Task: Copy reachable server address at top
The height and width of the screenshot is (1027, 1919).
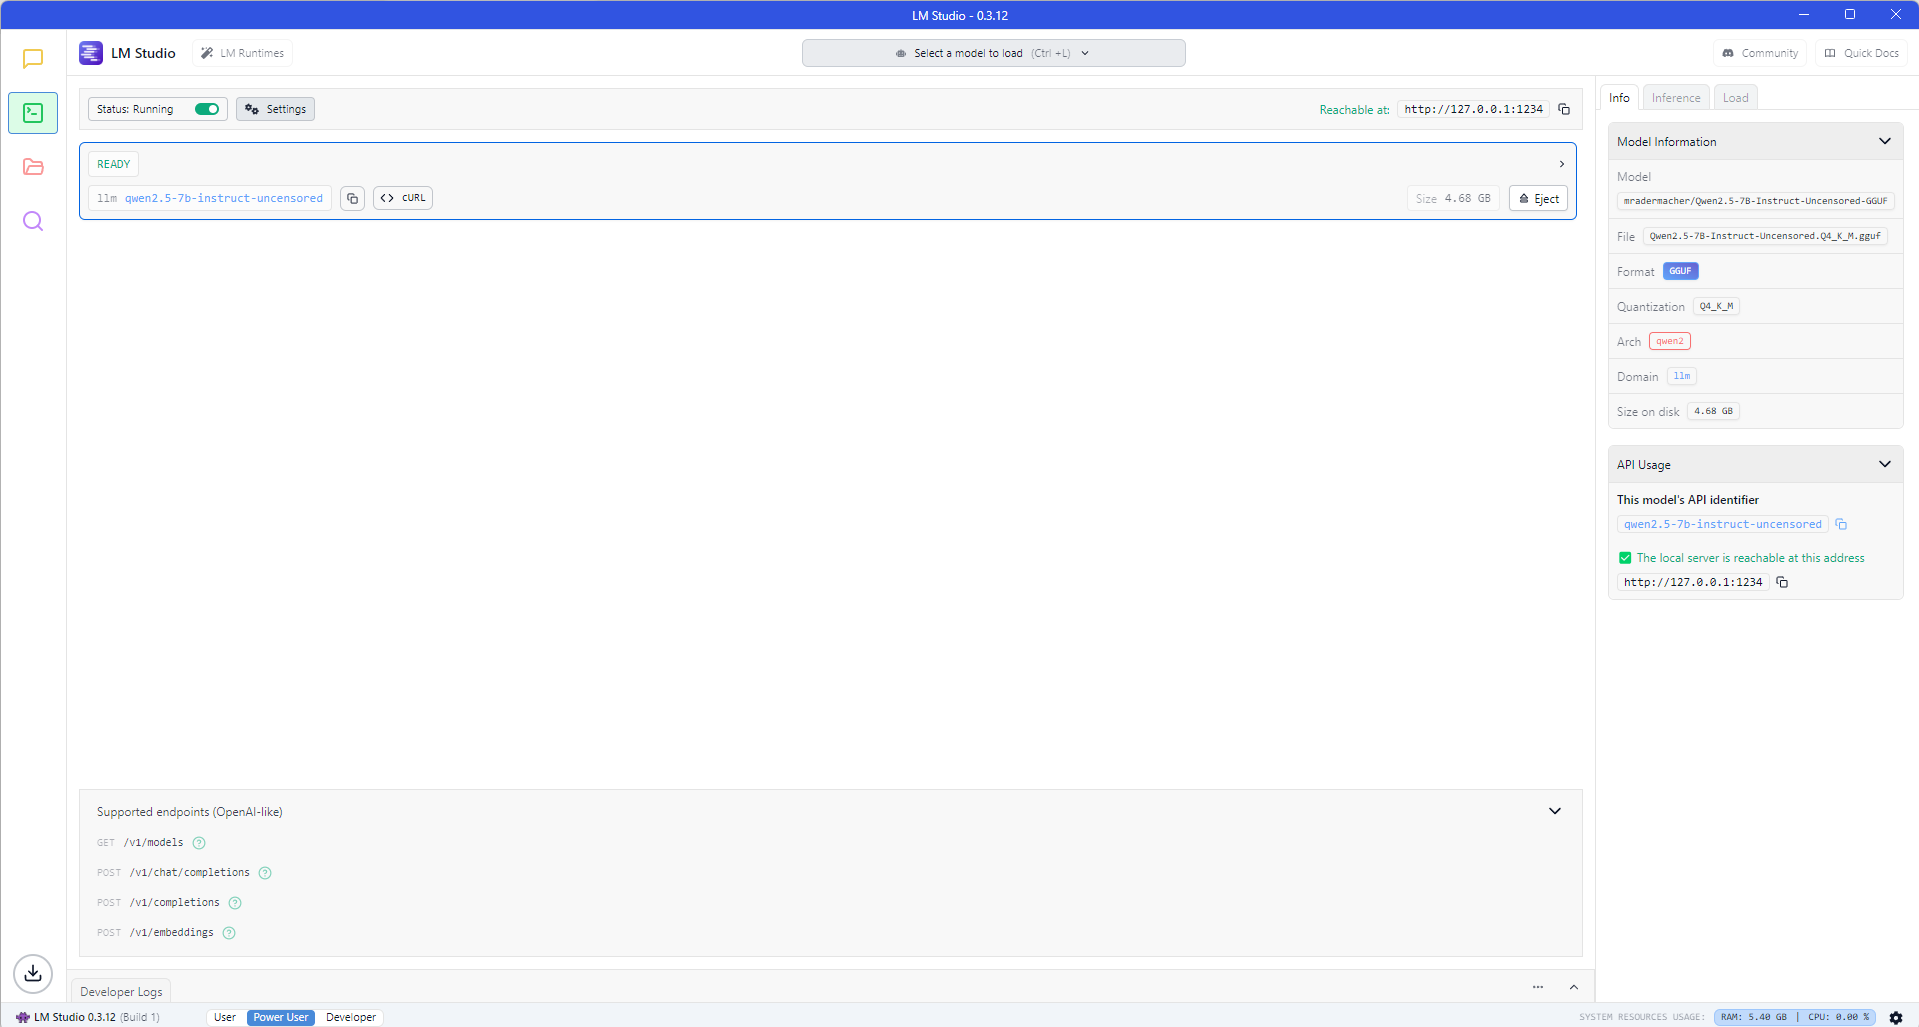Action: (x=1564, y=109)
